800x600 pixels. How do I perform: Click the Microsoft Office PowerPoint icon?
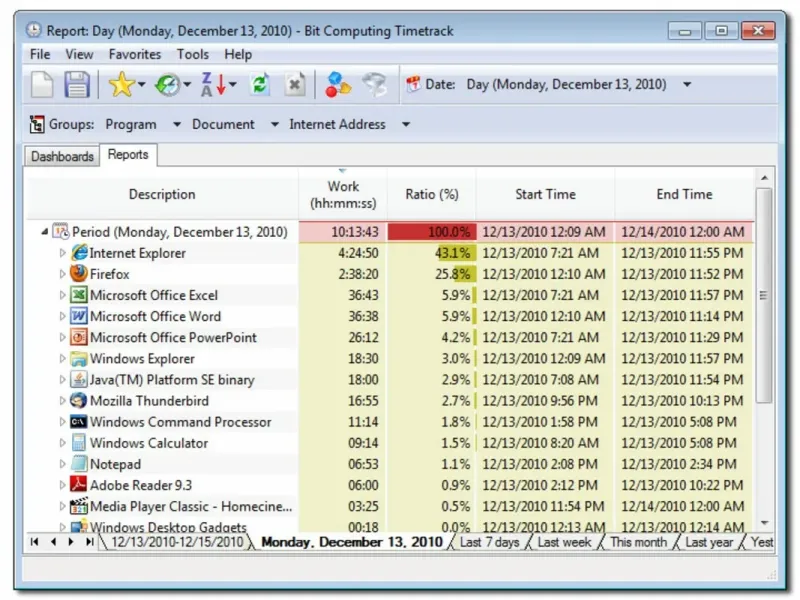79,337
